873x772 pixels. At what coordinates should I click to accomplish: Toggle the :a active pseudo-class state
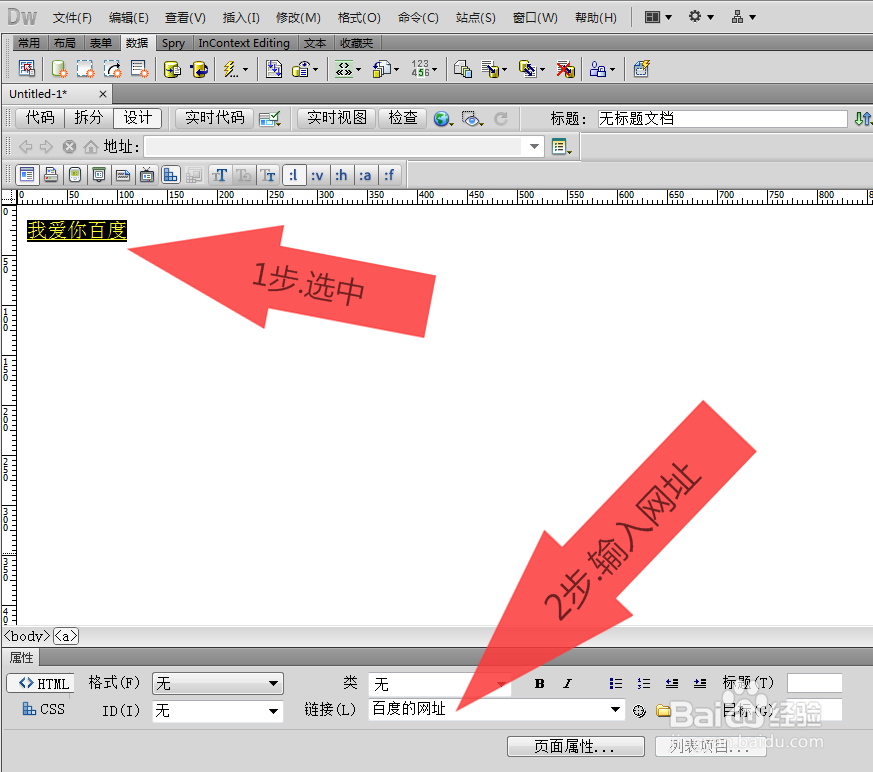[365, 175]
